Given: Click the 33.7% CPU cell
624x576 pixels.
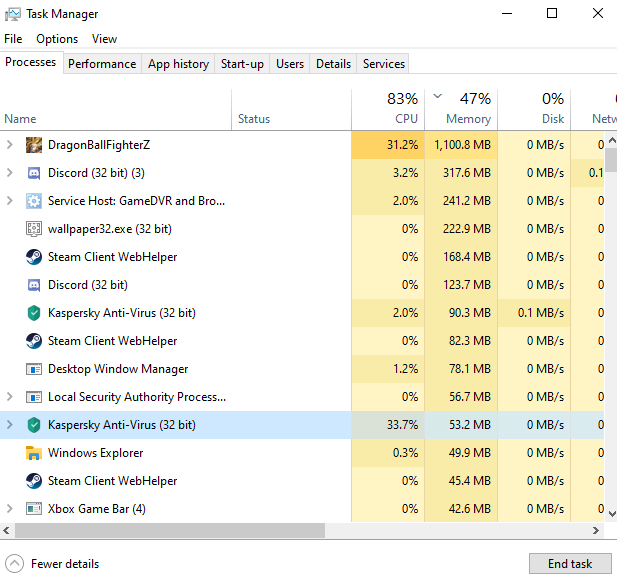Looking at the screenshot, I should [388, 425].
